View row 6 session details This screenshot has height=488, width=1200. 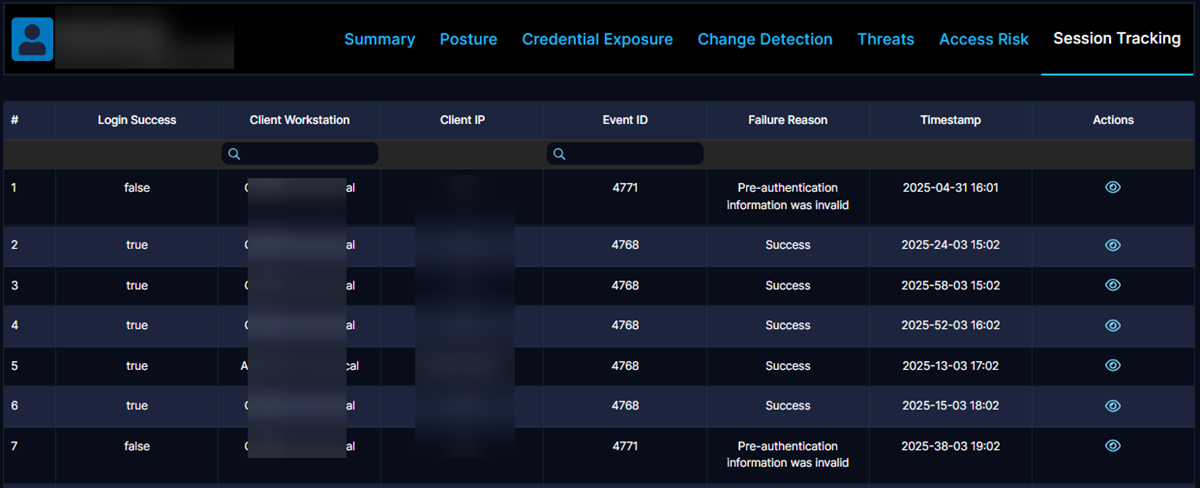[x=1112, y=405]
